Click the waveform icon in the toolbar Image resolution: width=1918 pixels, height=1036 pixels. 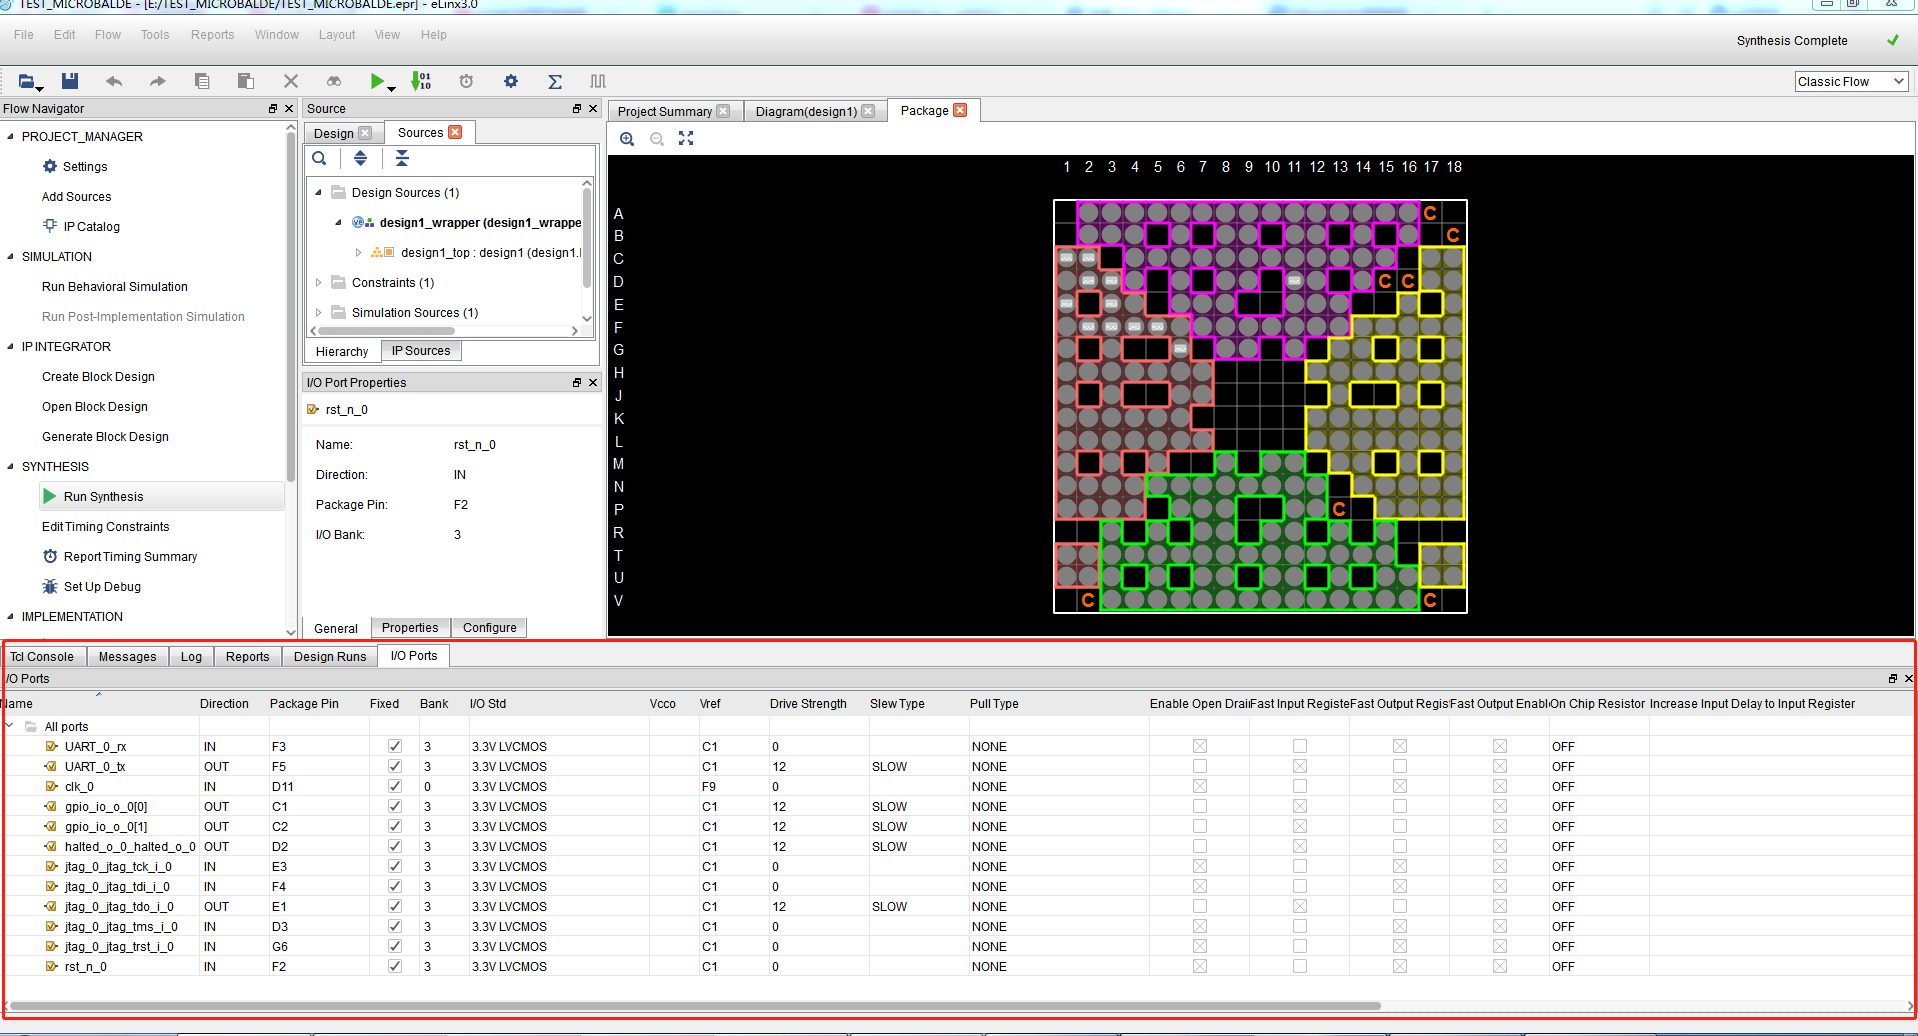tap(598, 81)
